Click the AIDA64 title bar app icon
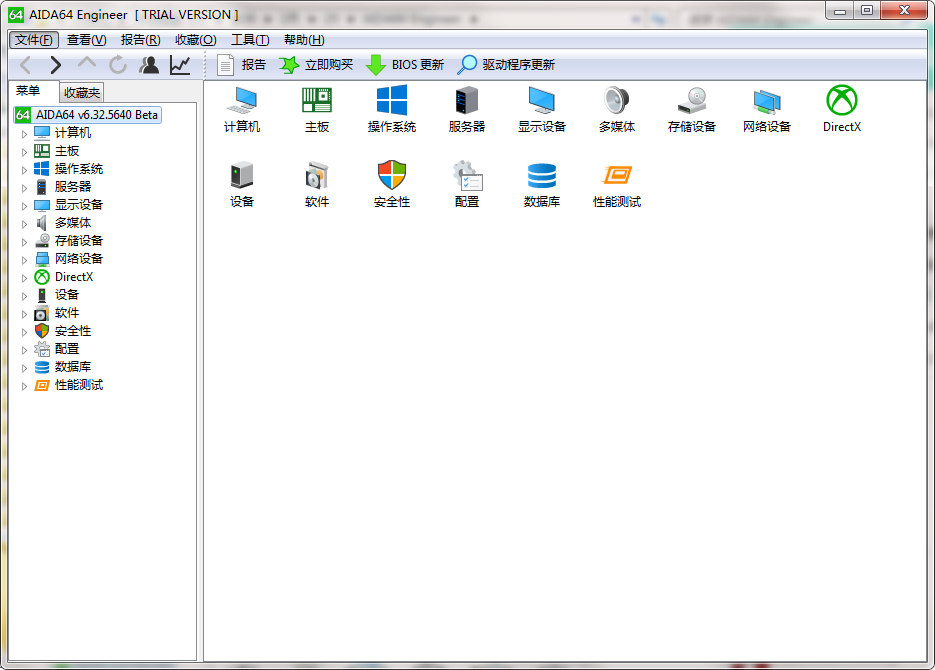 tap(16, 14)
